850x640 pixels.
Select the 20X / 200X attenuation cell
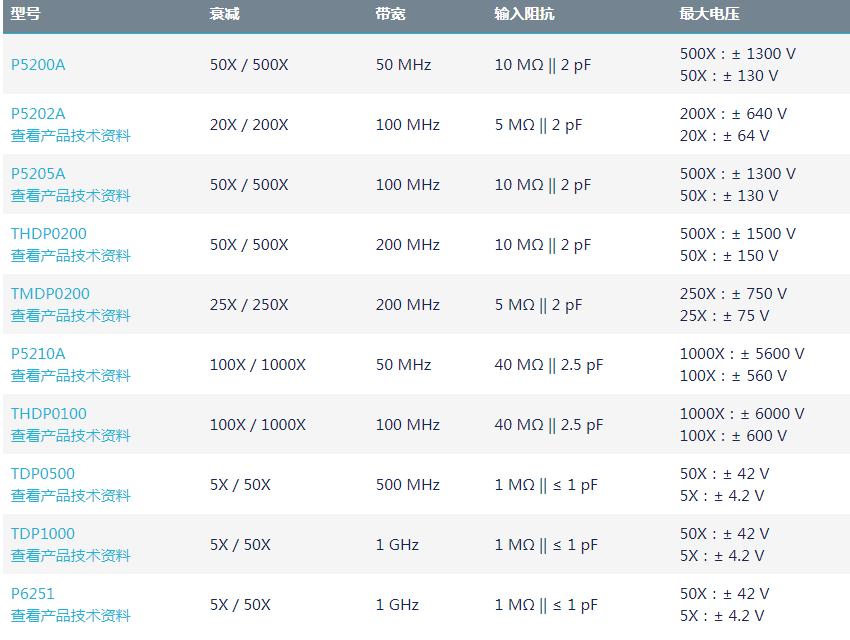(x=249, y=125)
